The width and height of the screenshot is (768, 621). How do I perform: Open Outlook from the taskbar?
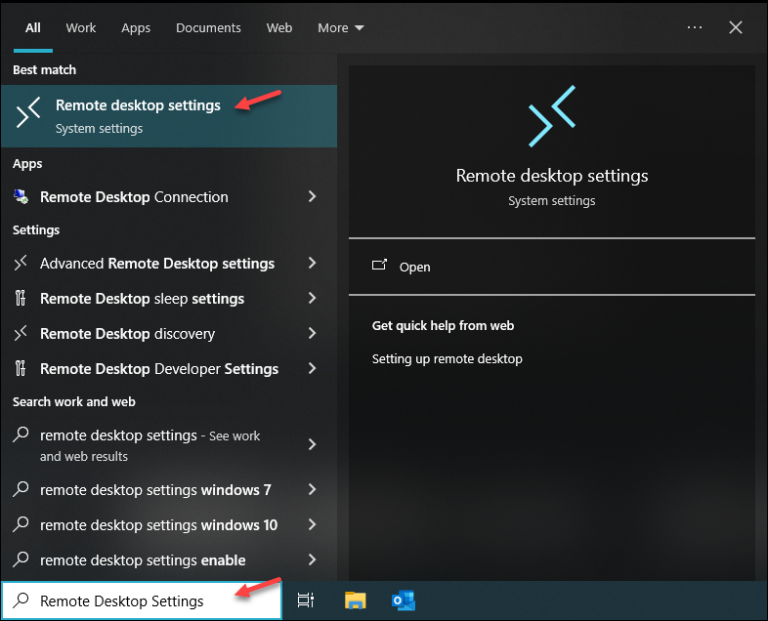[x=404, y=600]
